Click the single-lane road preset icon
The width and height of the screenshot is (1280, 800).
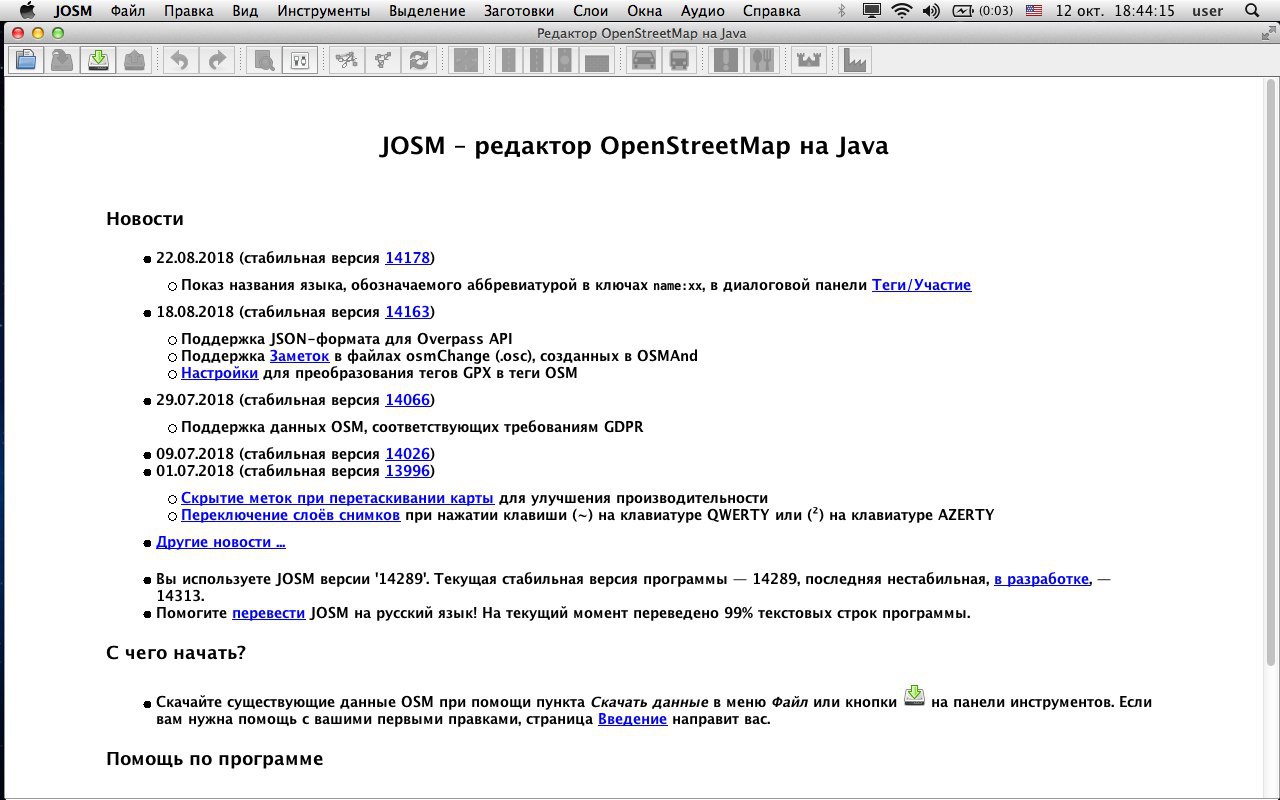[x=509, y=61]
